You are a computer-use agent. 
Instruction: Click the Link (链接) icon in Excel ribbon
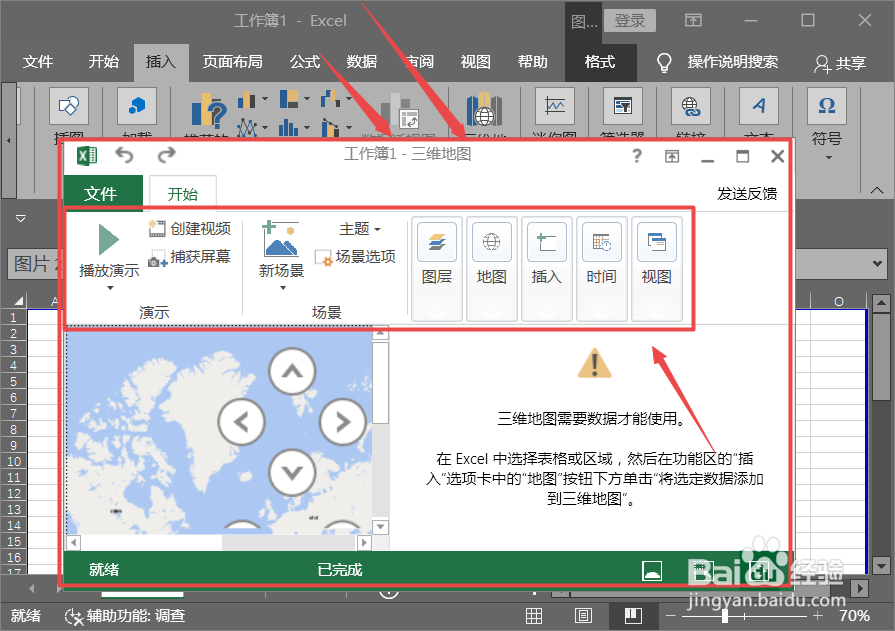pos(691,106)
